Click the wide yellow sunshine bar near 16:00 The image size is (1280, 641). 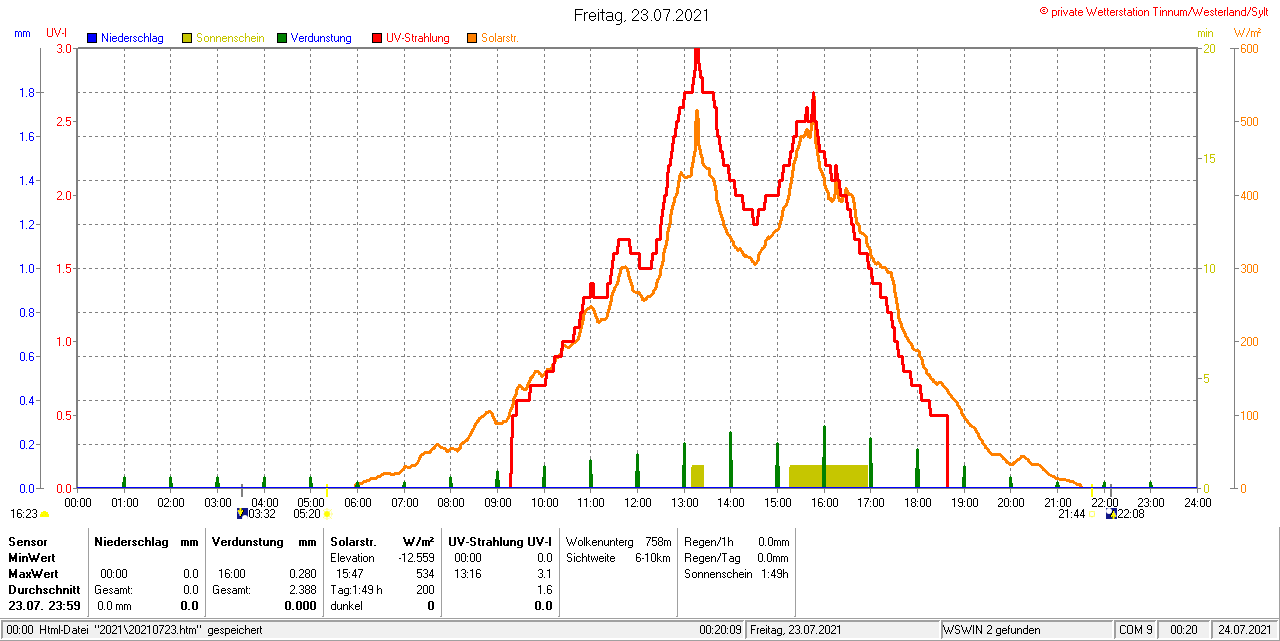pyautogui.click(x=828, y=476)
